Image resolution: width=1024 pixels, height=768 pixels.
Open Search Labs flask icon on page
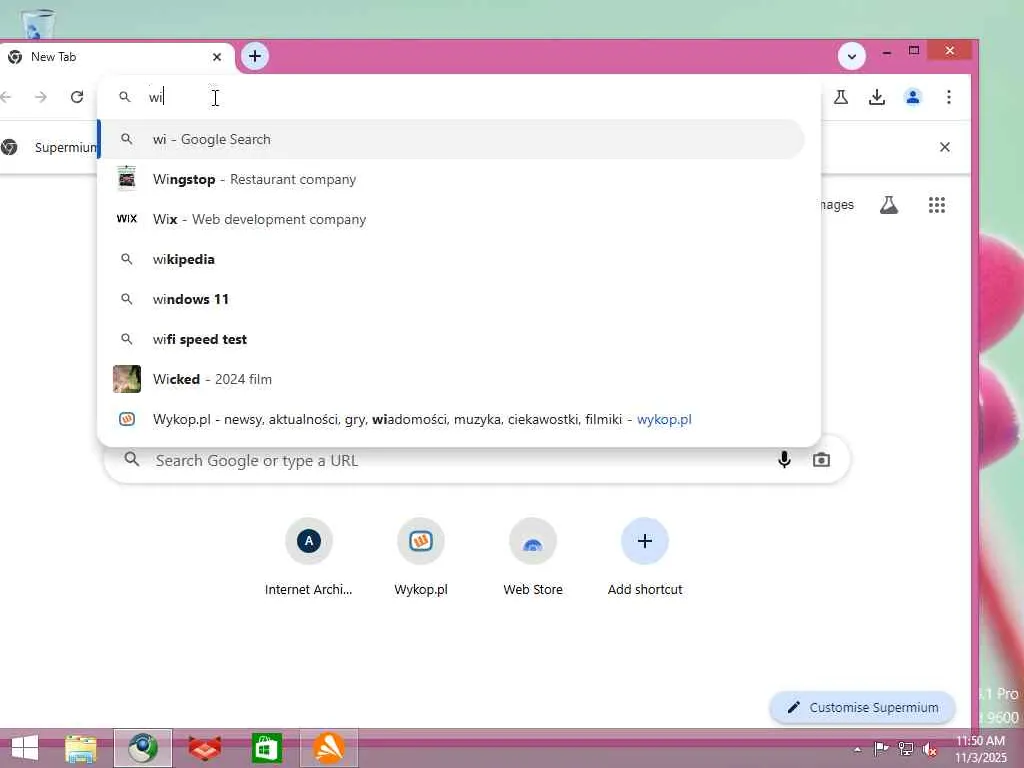point(888,205)
